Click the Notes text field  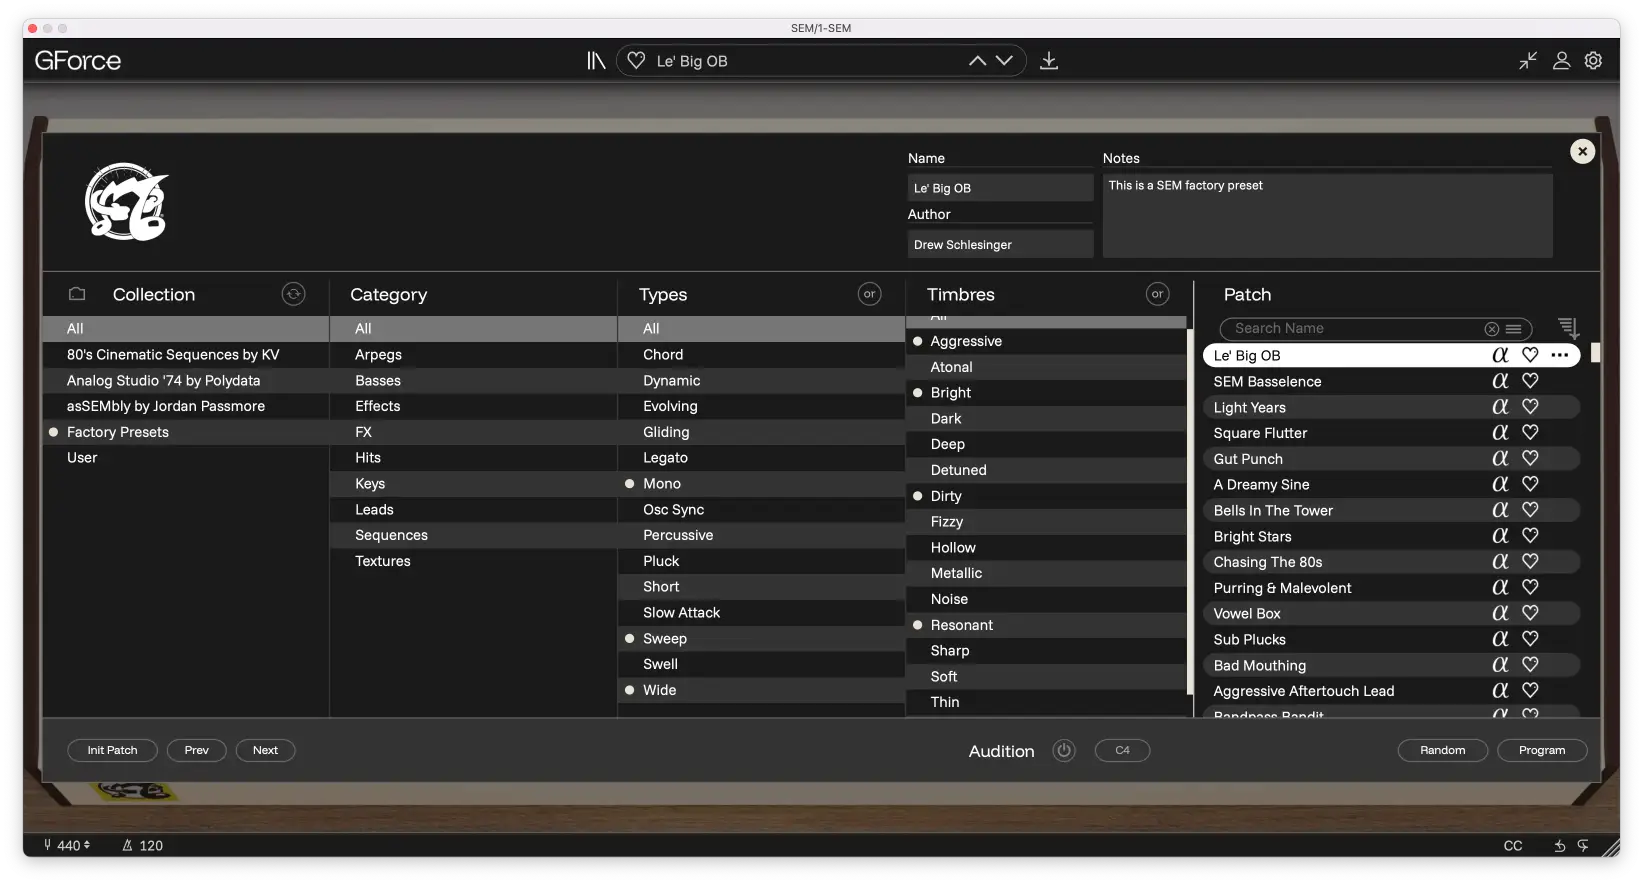[x=1327, y=216]
